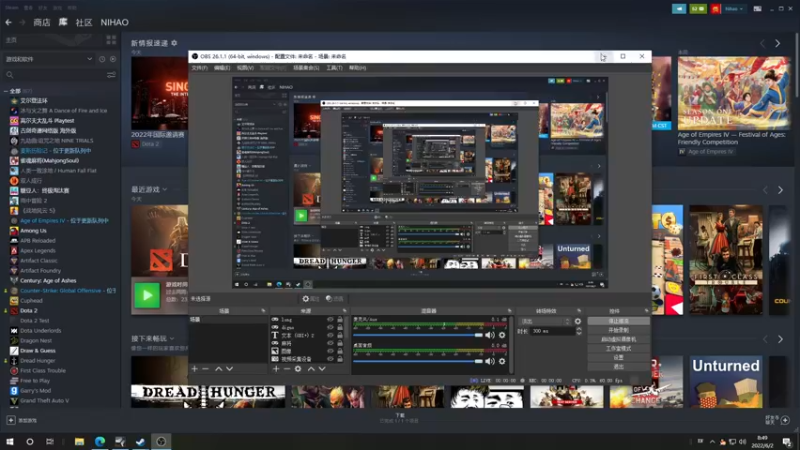
Task: Open microphone/Aux mixer settings gear
Action: click(502, 335)
